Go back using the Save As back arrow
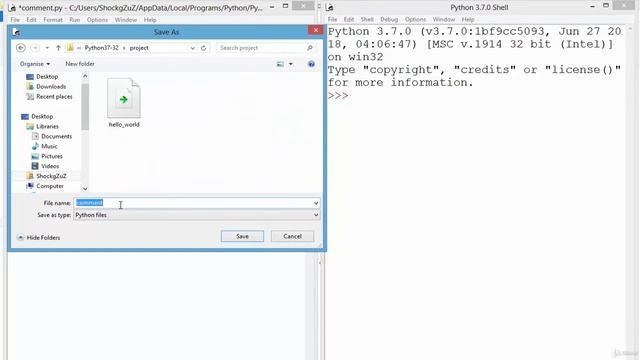 20,48
